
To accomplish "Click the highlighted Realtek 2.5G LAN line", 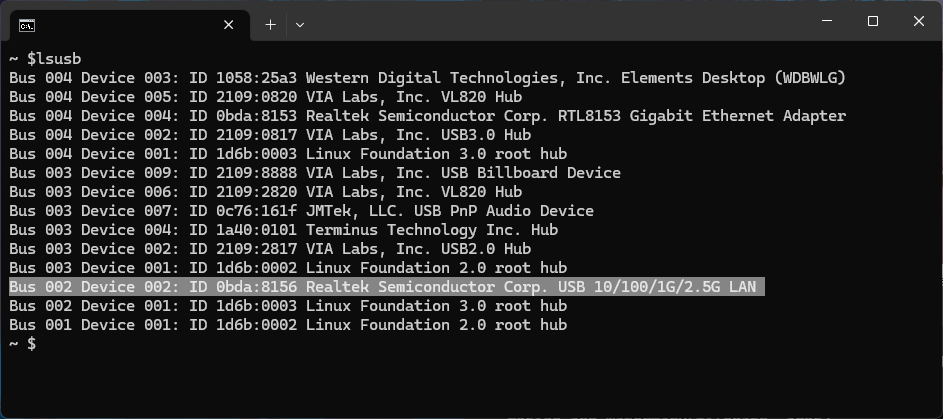I will pos(387,287).
